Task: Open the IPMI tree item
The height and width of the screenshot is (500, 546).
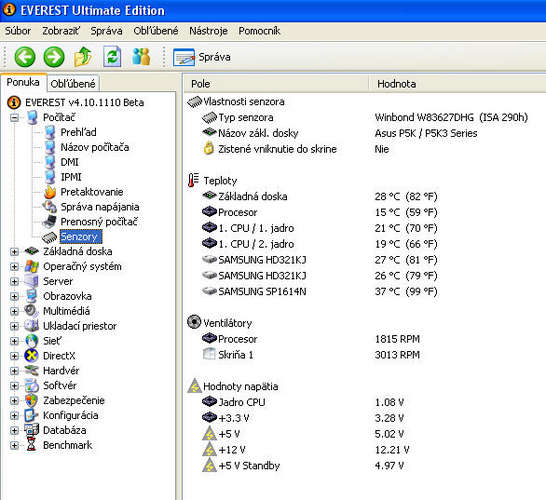Action: [x=71, y=177]
